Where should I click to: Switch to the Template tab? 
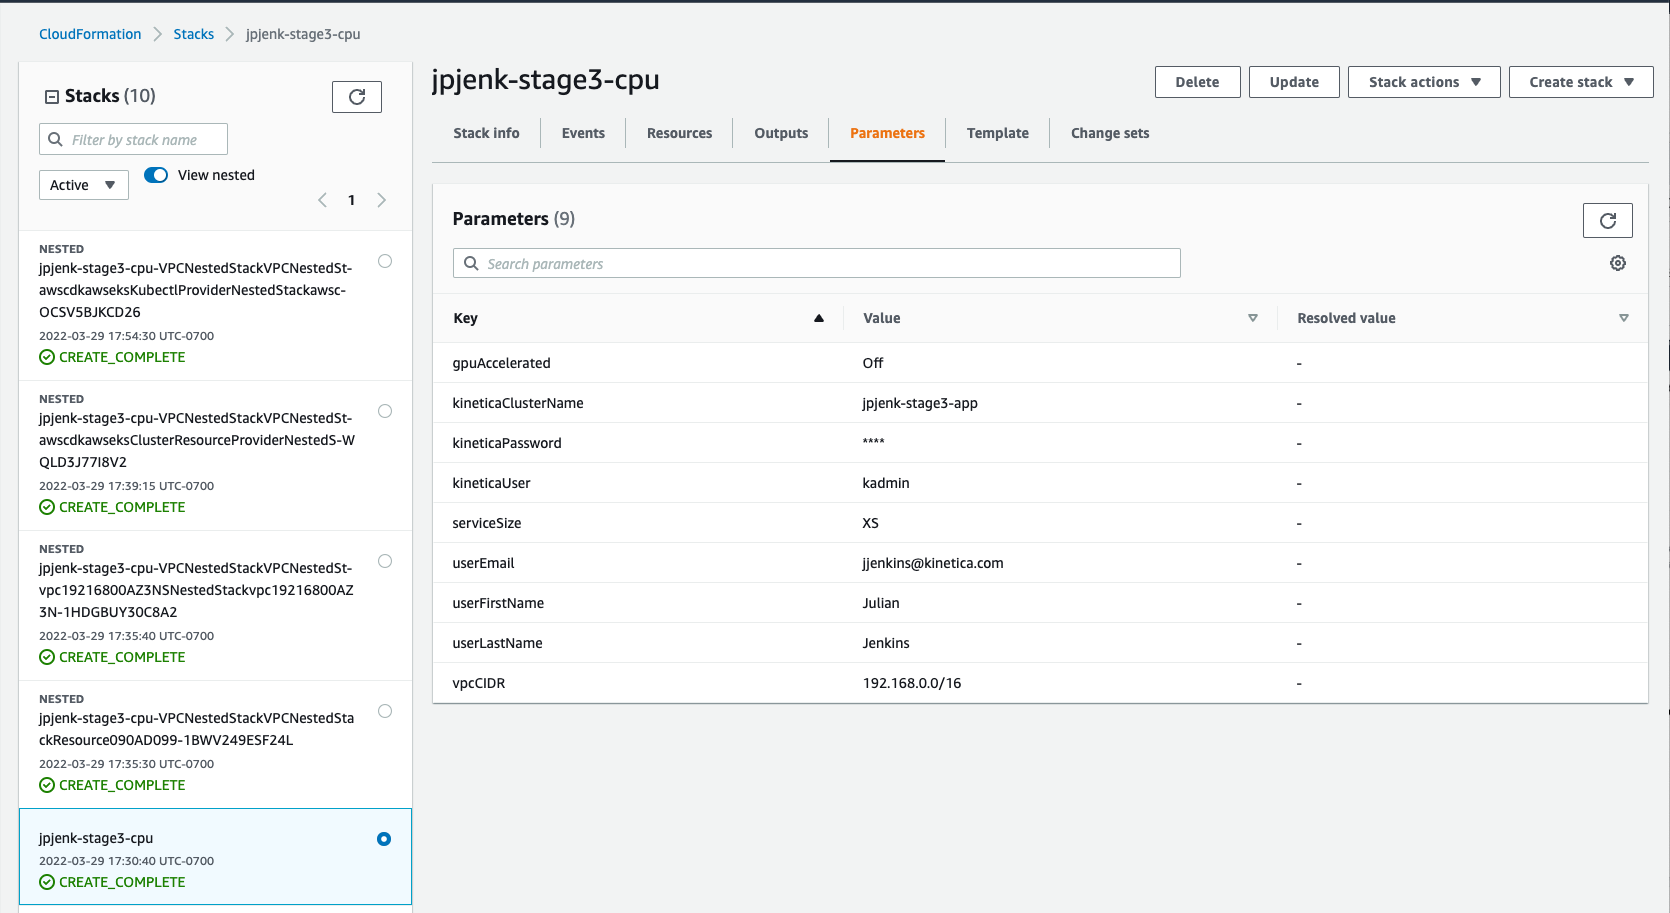(997, 132)
